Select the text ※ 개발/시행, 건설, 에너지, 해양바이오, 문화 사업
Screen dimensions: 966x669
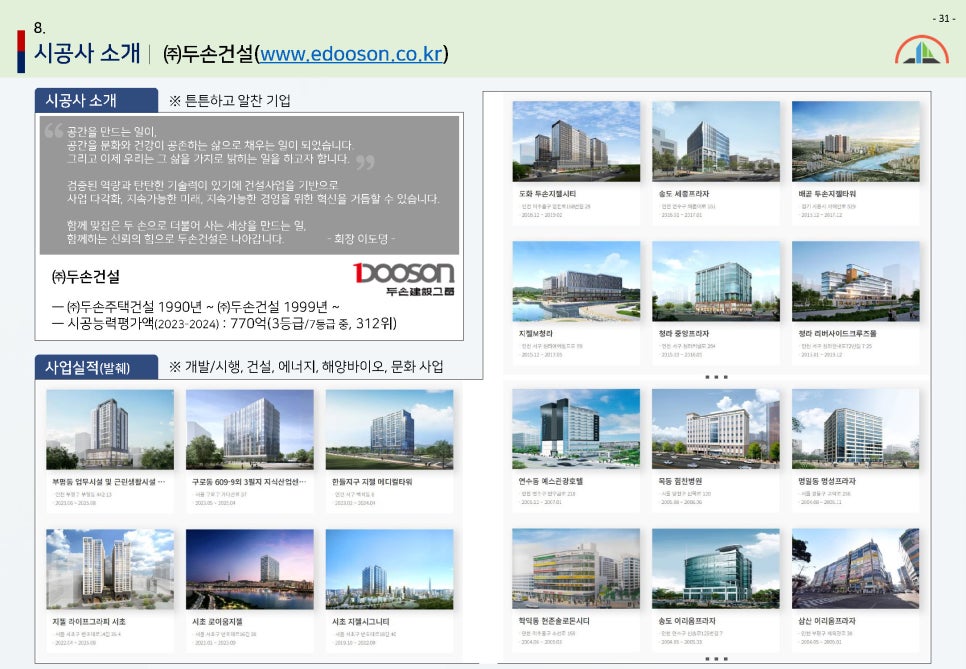[x=306, y=367]
